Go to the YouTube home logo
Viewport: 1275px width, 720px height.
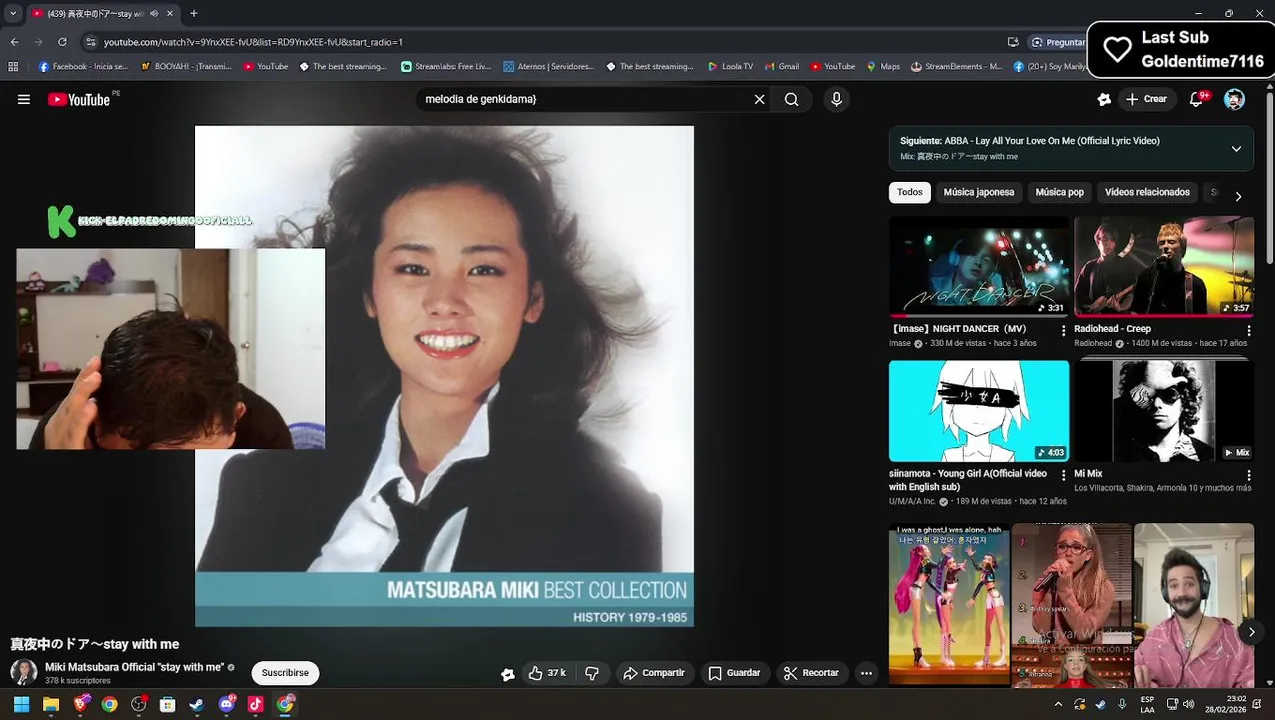(79, 99)
